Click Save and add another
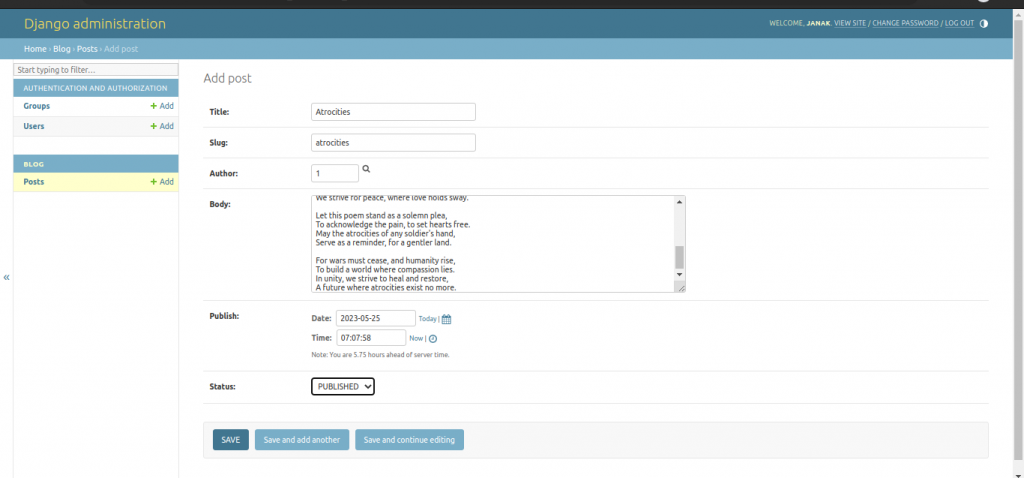This screenshot has width=1024, height=478. tap(302, 439)
